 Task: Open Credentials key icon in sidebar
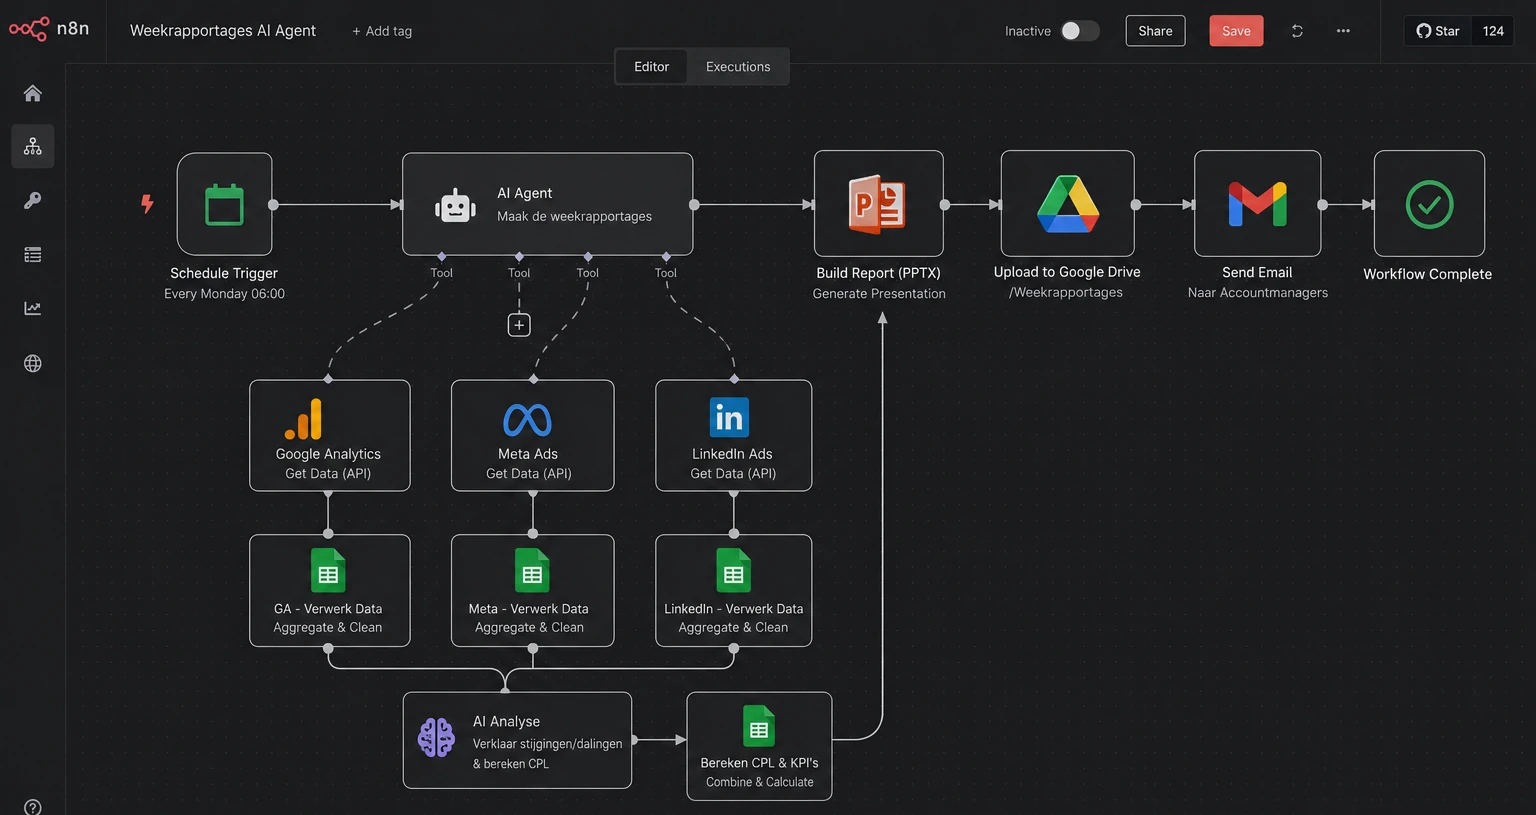pos(33,201)
